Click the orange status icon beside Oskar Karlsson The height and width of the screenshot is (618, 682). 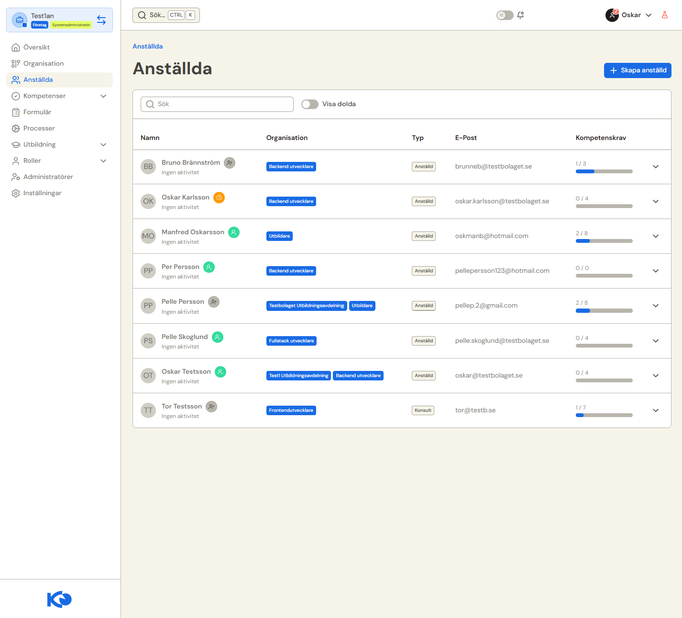coord(219,197)
